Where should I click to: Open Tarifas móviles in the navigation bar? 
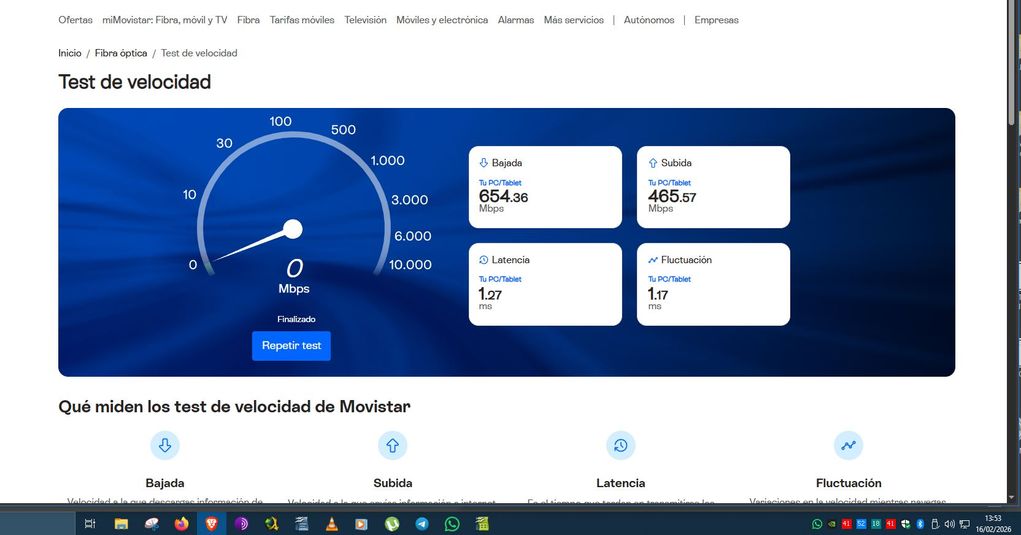pyautogui.click(x=302, y=20)
